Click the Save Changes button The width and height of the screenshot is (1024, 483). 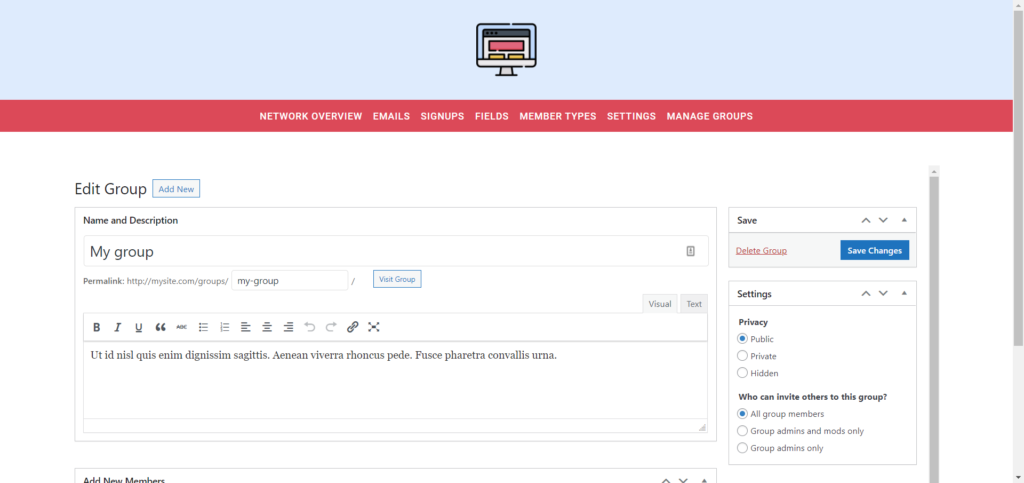click(874, 250)
